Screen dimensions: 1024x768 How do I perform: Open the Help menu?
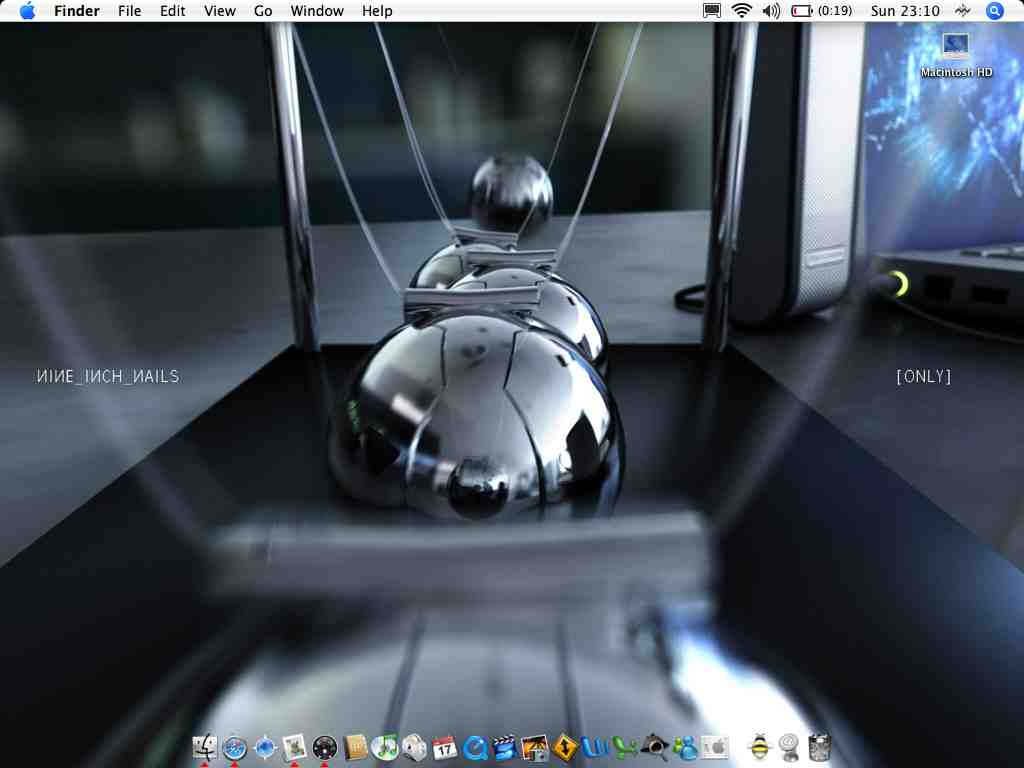pyautogui.click(x=377, y=11)
